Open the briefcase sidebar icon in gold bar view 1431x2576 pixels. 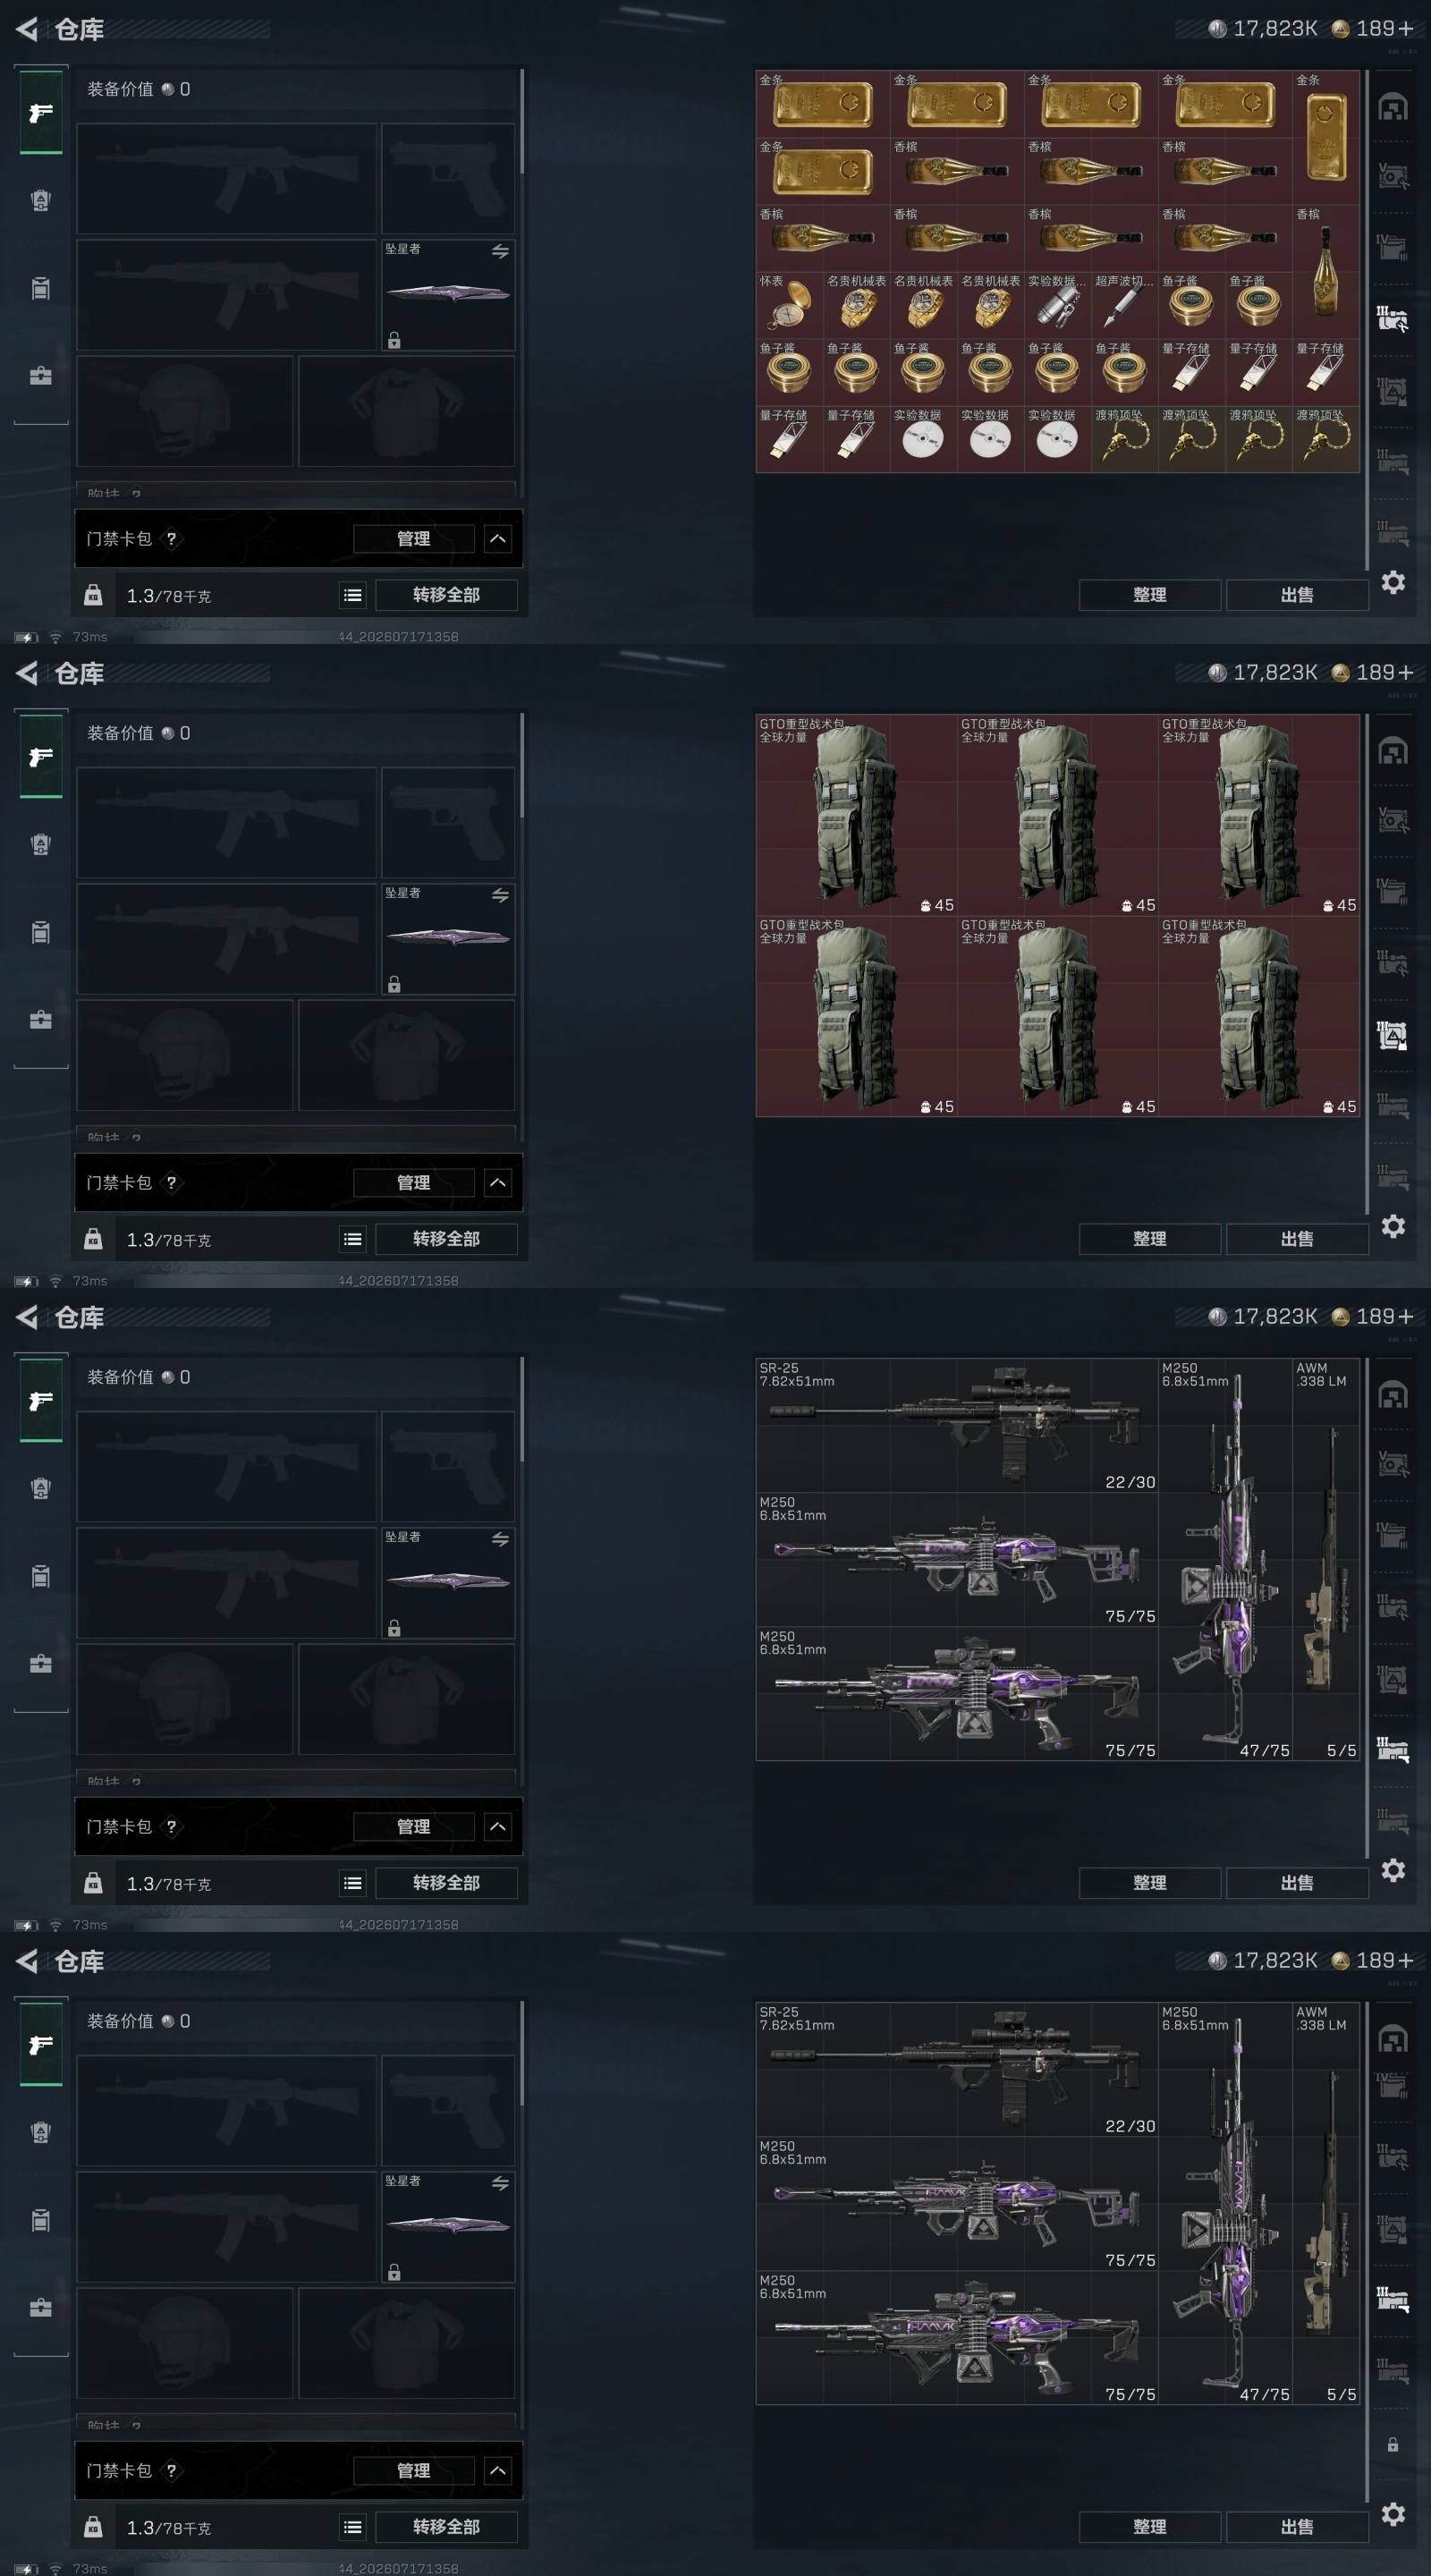[x=40, y=376]
